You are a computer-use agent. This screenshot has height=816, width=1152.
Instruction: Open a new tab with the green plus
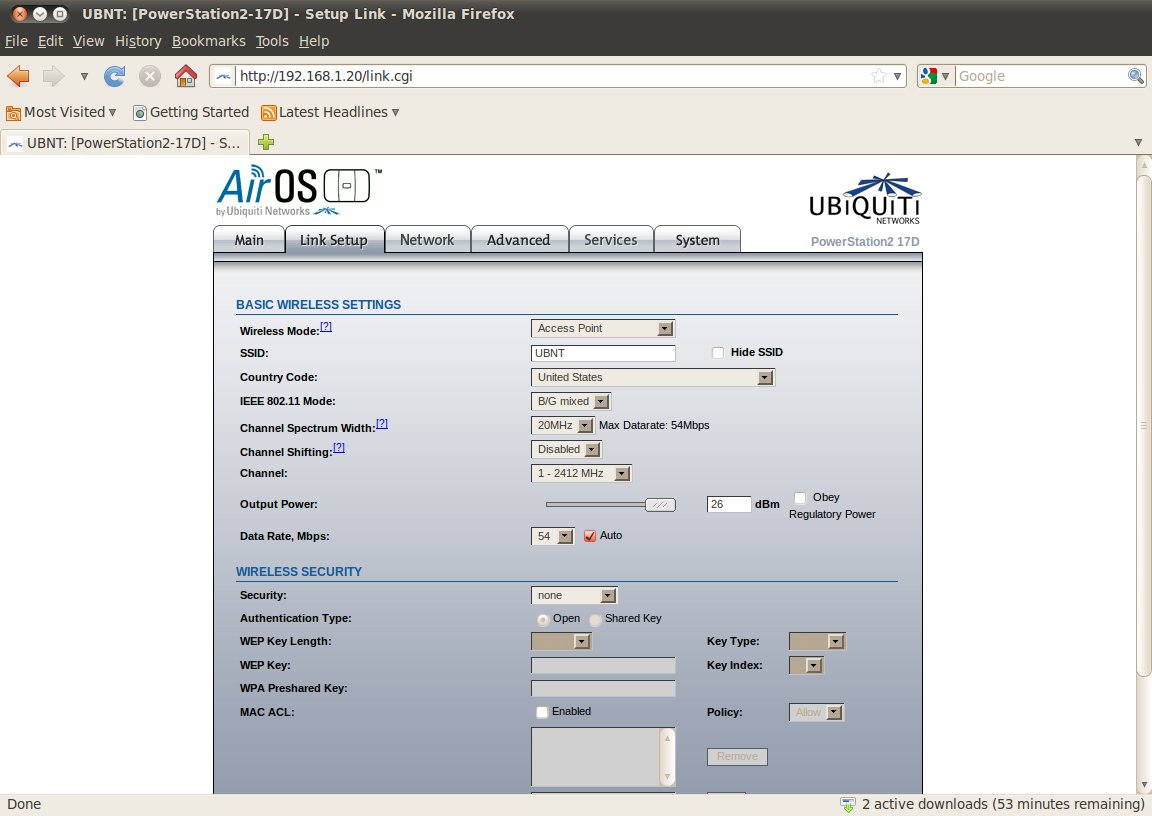pyautogui.click(x=266, y=142)
